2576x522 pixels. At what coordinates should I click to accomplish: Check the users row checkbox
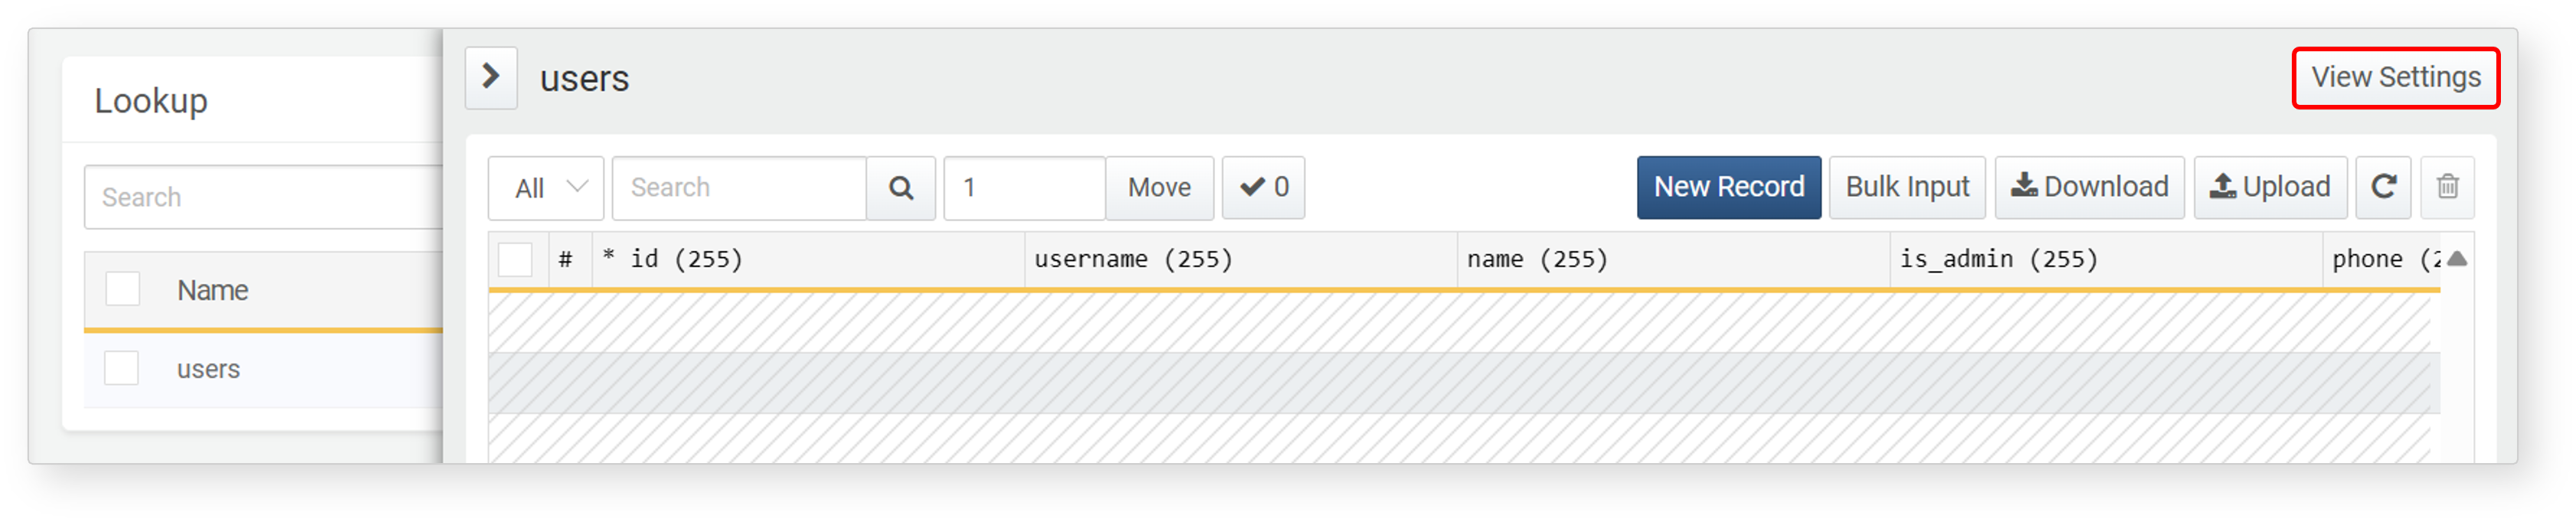122,368
